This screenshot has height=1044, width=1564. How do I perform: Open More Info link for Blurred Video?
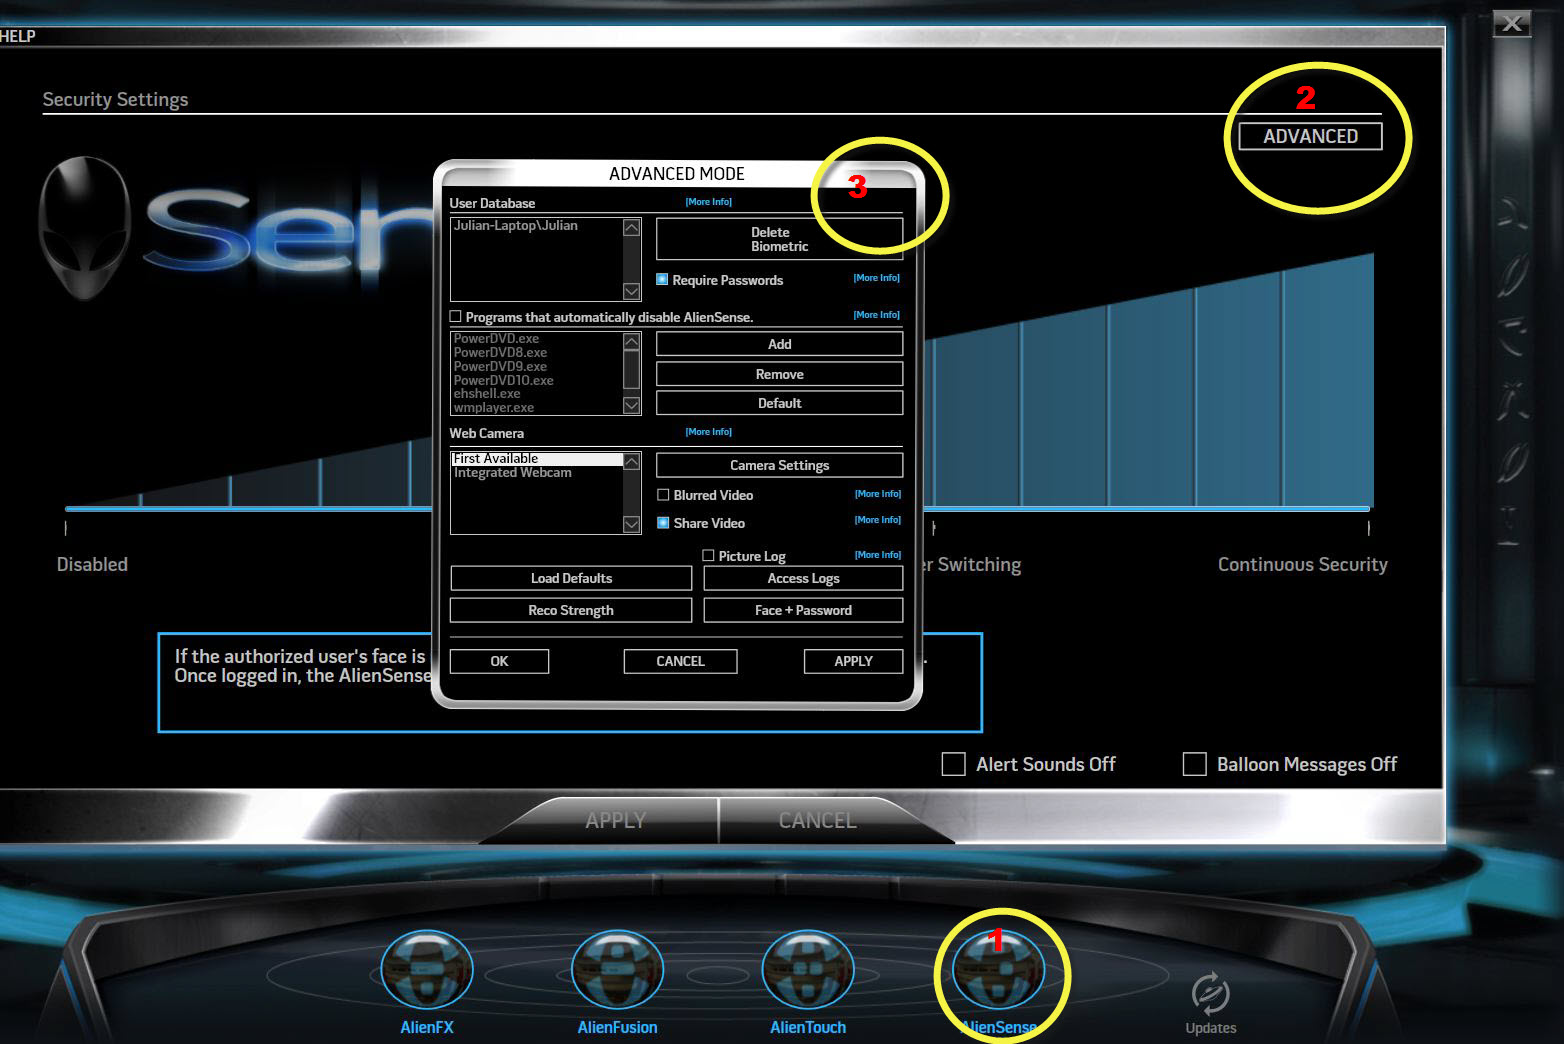tap(877, 494)
